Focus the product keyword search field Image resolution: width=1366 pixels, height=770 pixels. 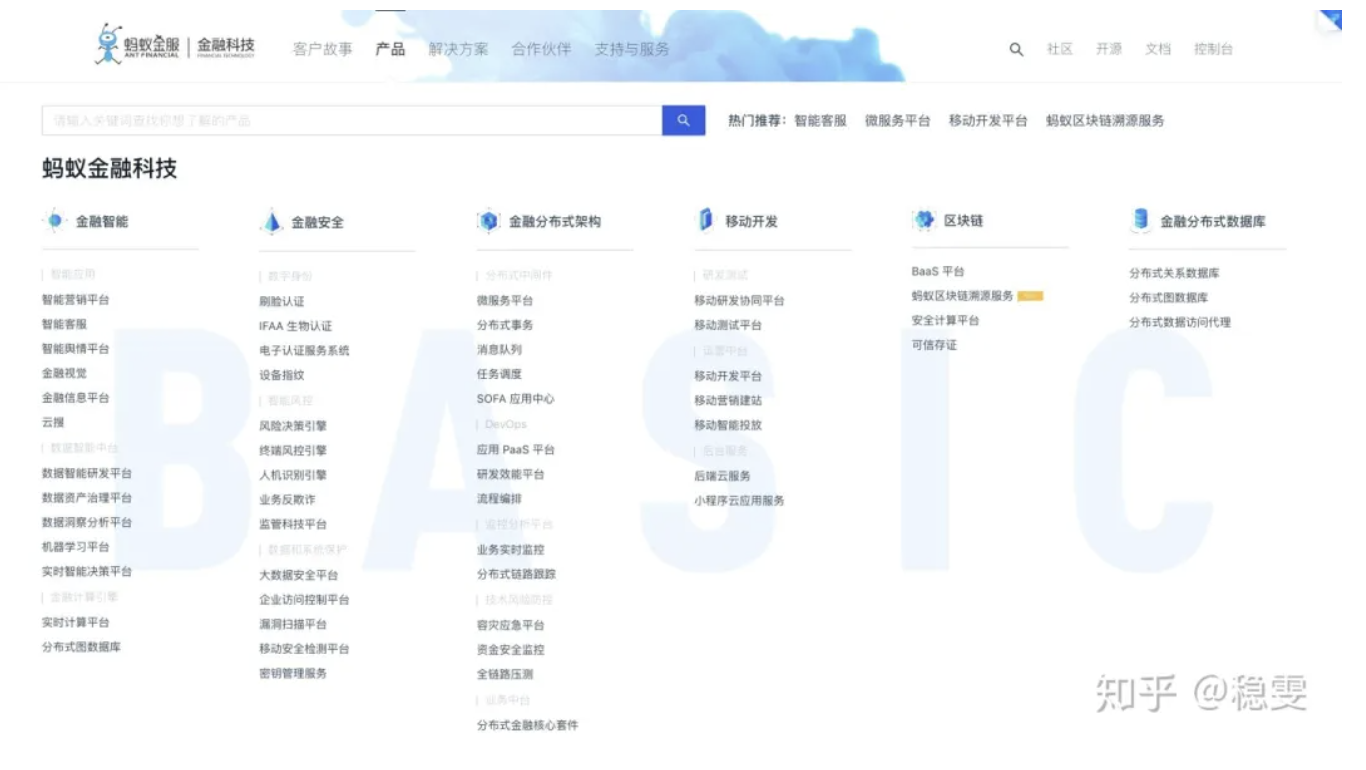352,120
